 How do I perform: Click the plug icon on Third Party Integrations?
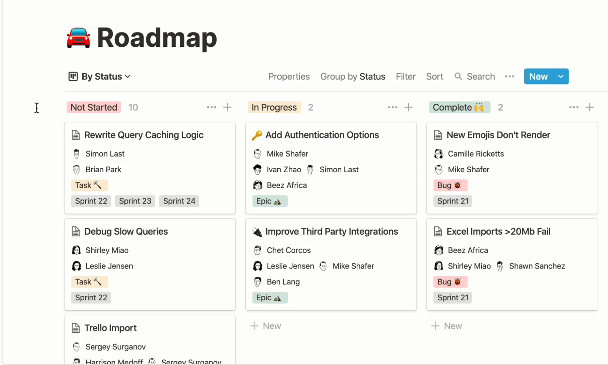point(257,232)
